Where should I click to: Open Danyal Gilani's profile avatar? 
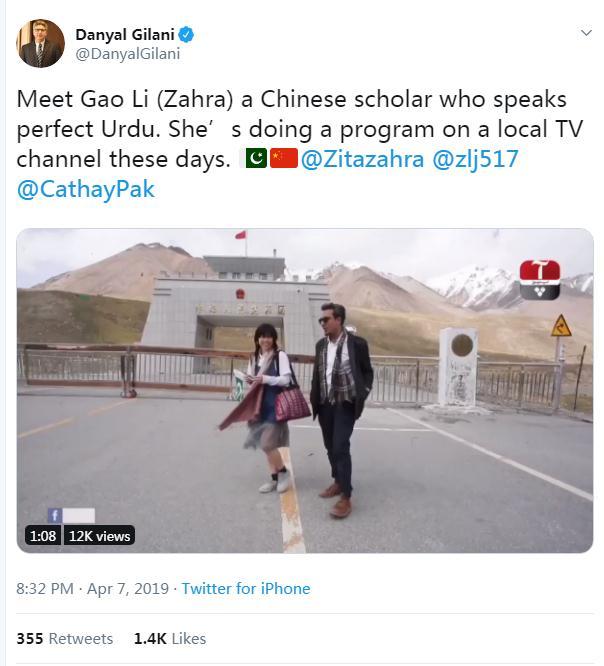point(40,43)
